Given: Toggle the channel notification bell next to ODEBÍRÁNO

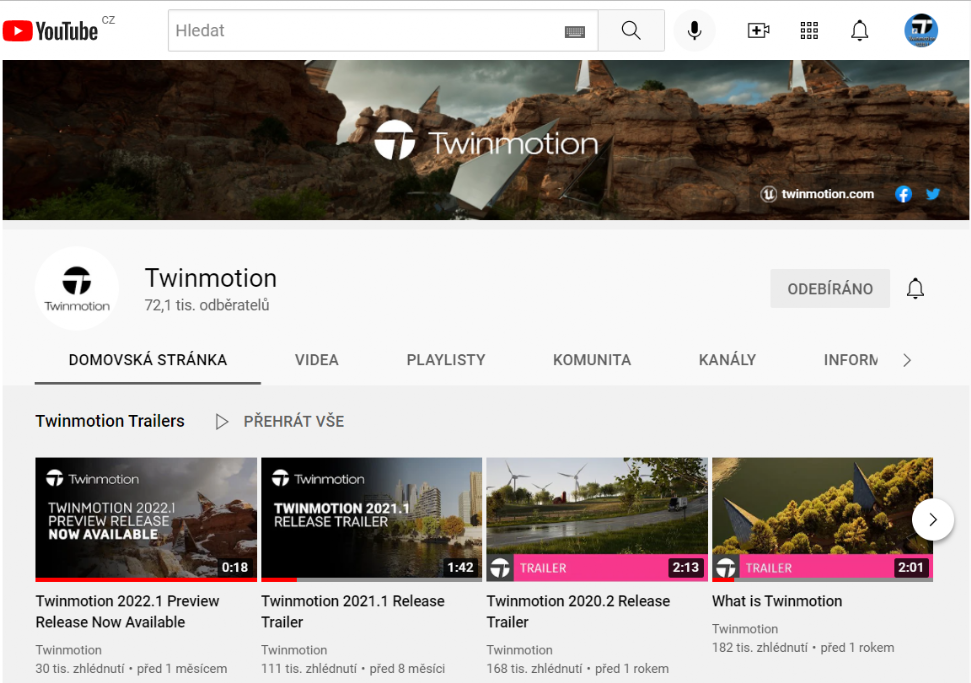Looking at the screenshot, I should (x=915, y=289).
